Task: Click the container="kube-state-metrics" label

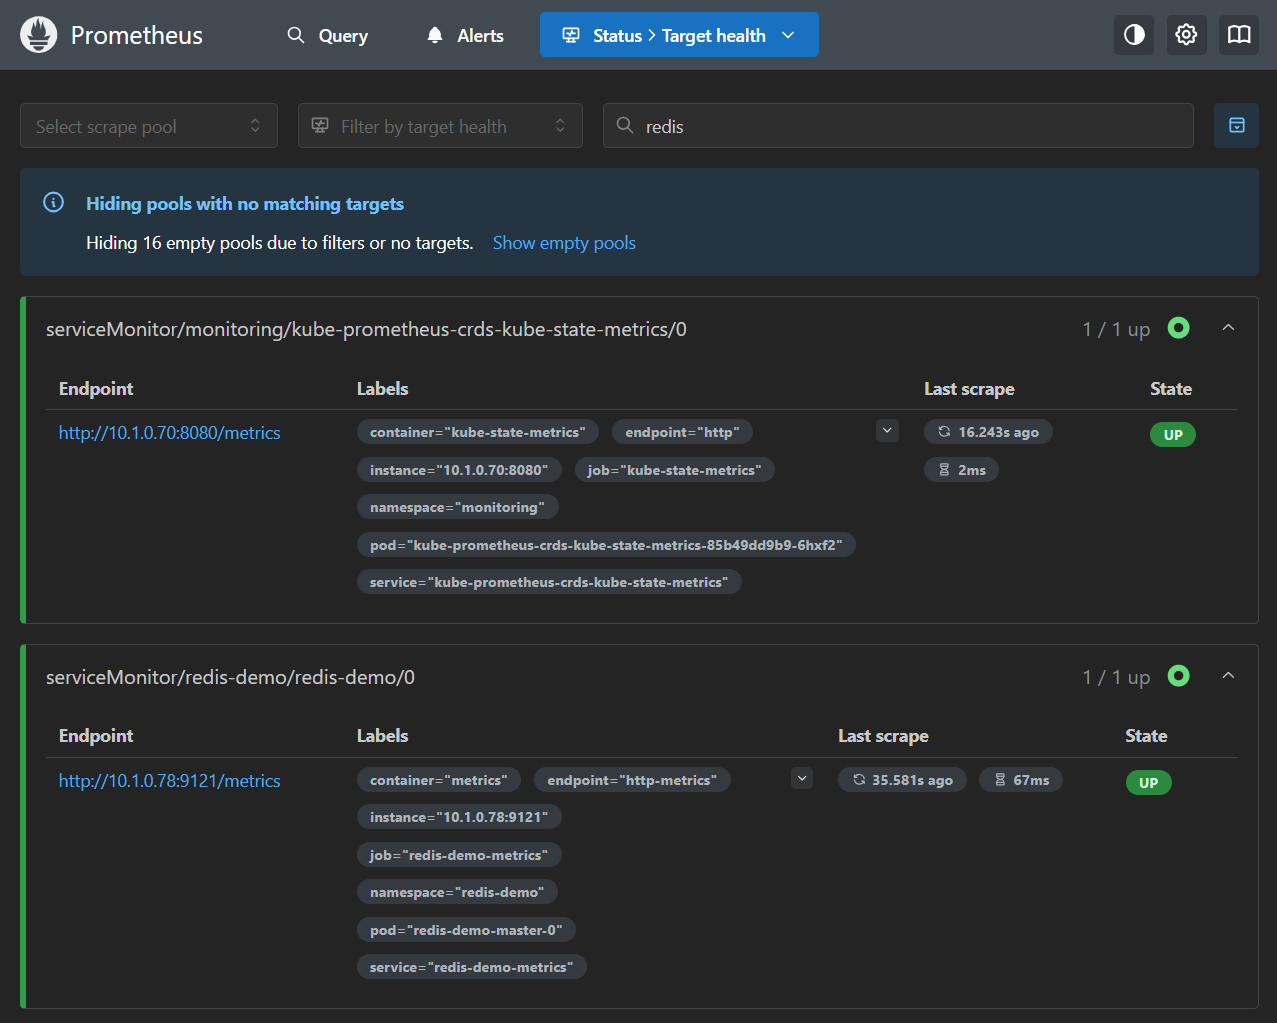Action: (478, 432)
